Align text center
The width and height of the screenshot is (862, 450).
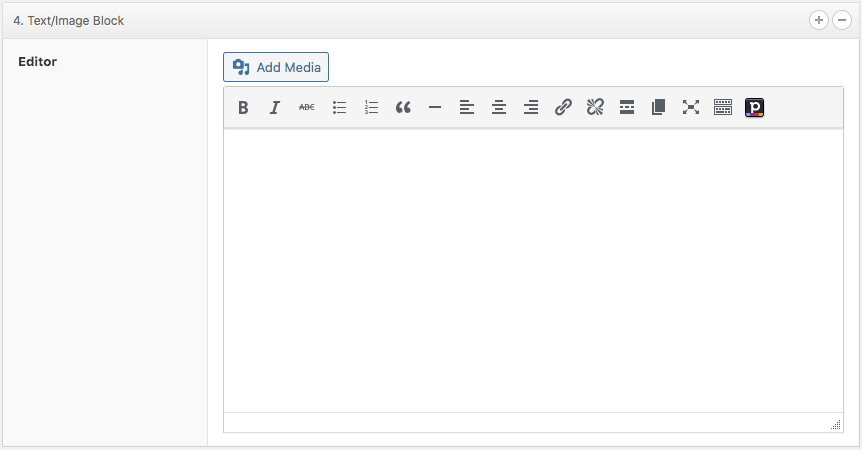[x=499, y=107]
